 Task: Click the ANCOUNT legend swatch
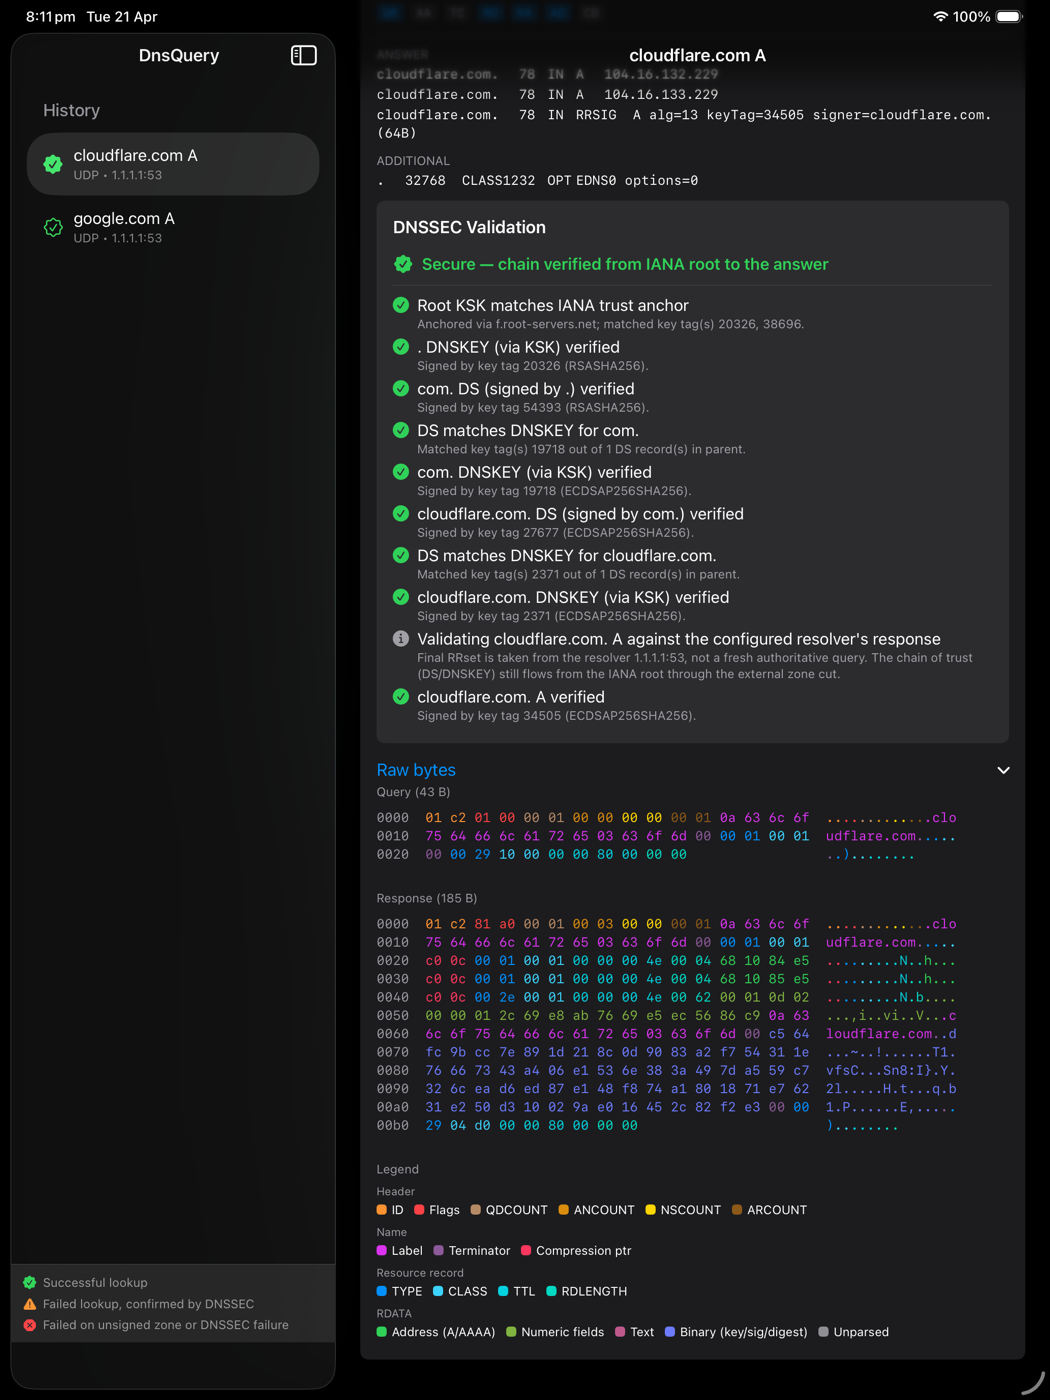coord(564,1210)
